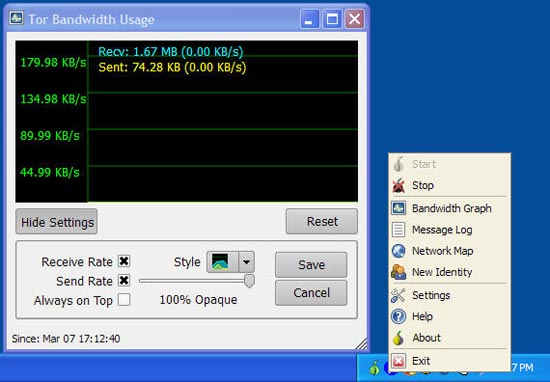Click the Cancel button
Image resolution: width=550 pixels, height=382 pixels.
pos(311,293)
